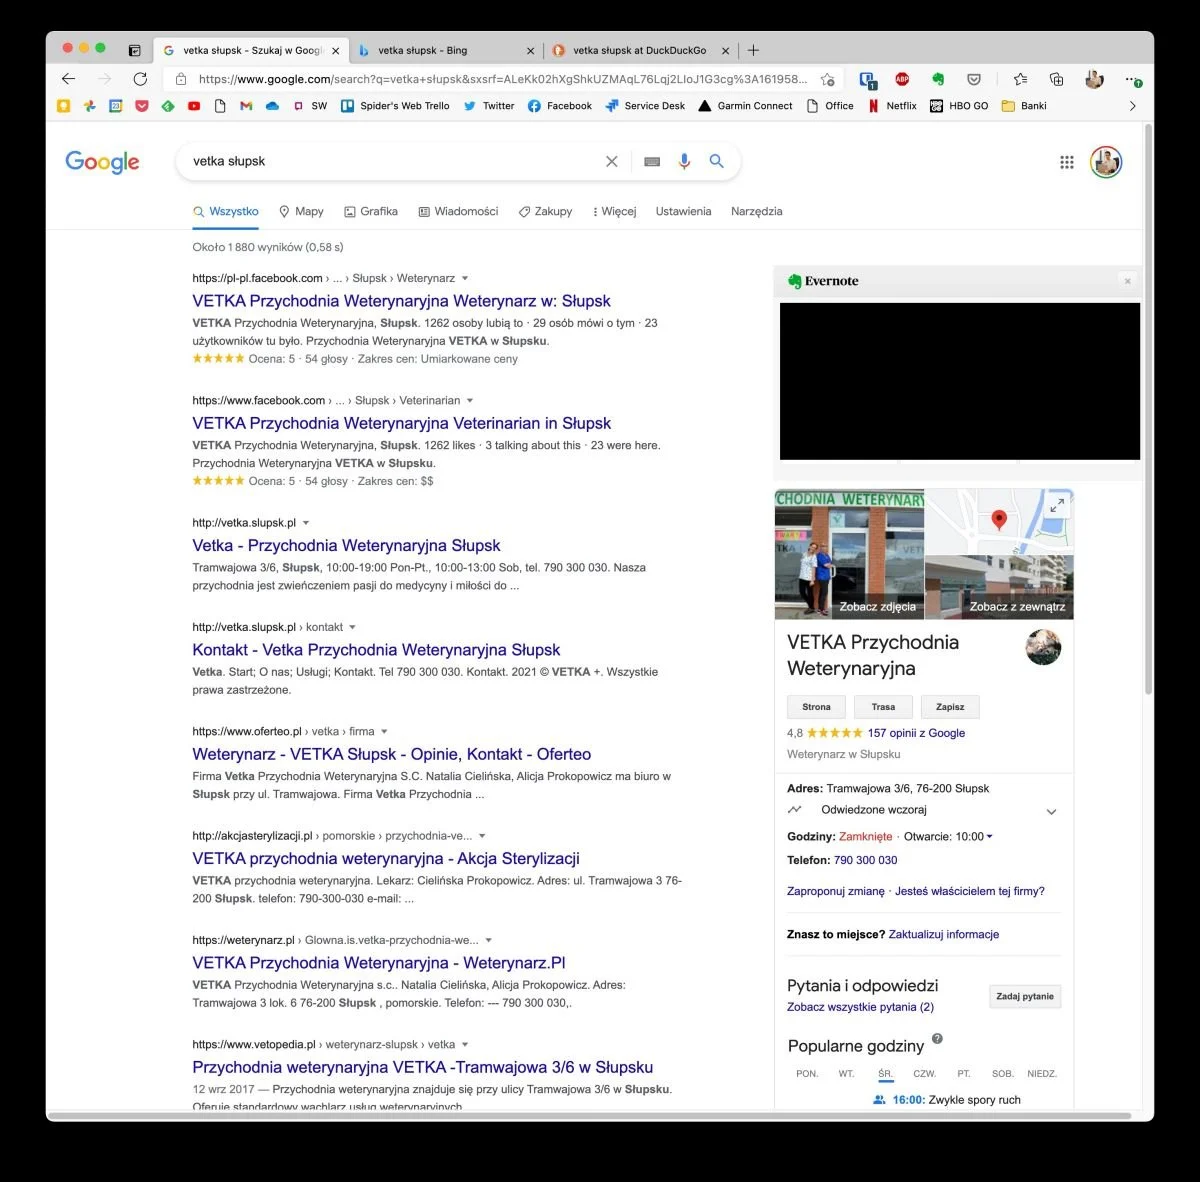Open Ustawienia search settings
This screenshot has height=1182, width=1200.
683,211
